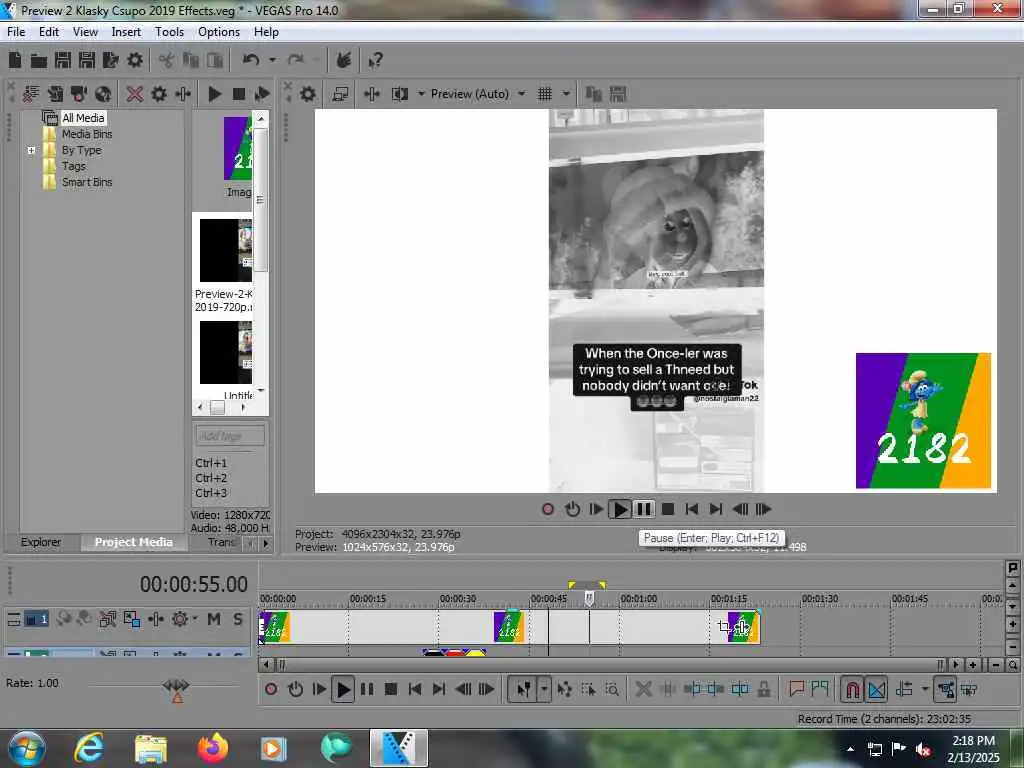Screen dimensions: 1024x768
Task: Copy snapshot to clipboard in preview toolbar
Action: click(x=594, y=94)
